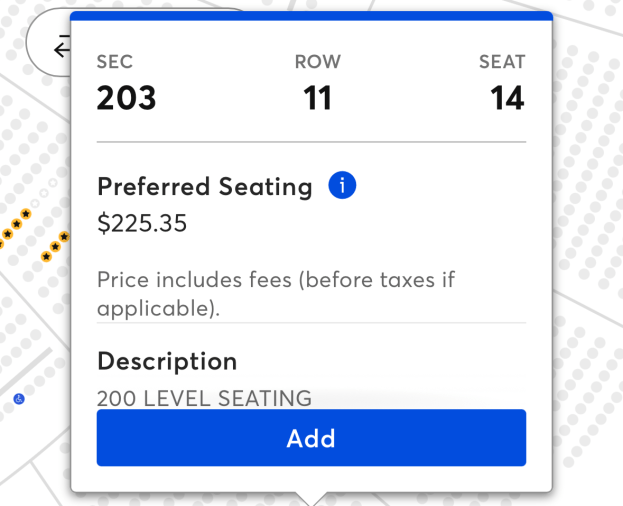This screenshot has width=623, height=506.
Task: Click the section number 203
Action: point(126,98)
